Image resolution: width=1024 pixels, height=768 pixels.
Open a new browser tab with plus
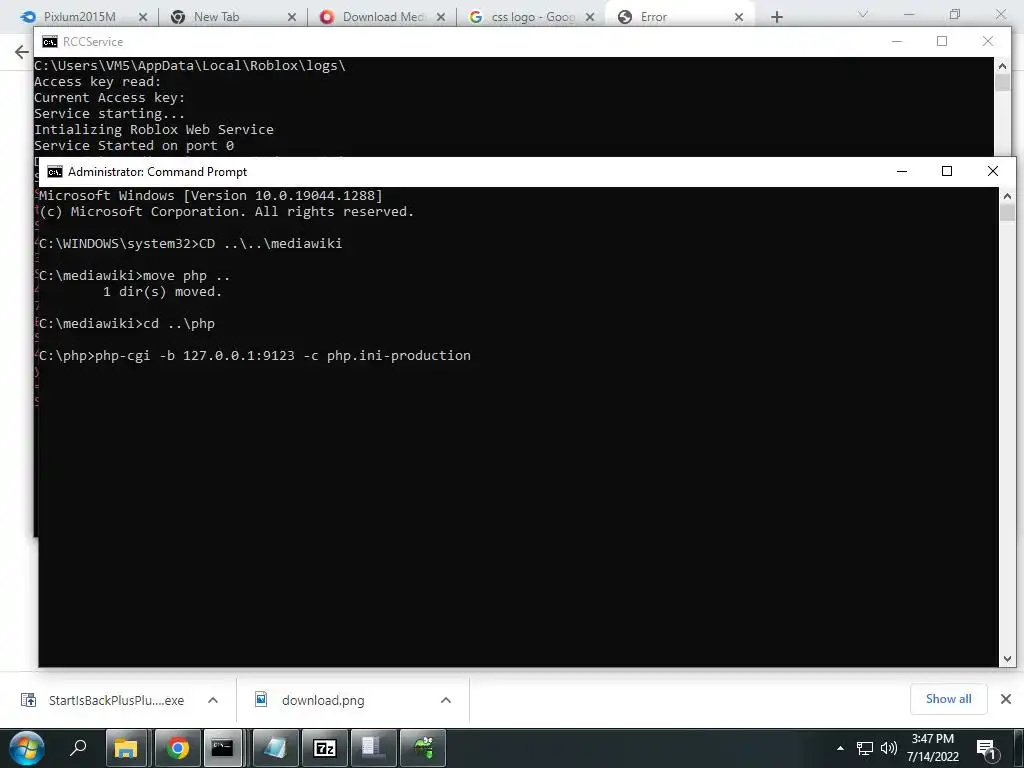776,17
